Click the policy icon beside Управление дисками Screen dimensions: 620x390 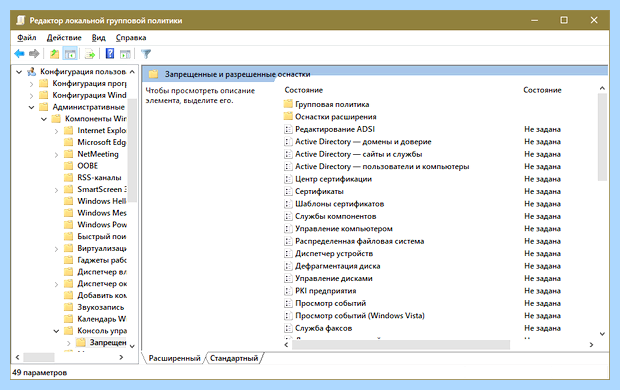click(x=288, y=278)
